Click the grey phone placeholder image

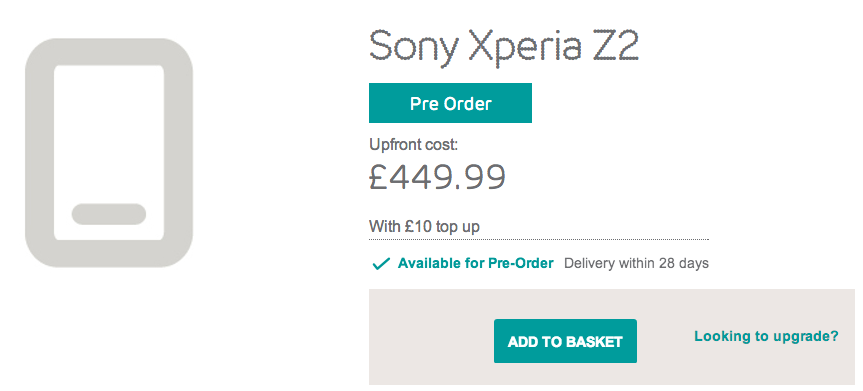(x=109, y=153)
